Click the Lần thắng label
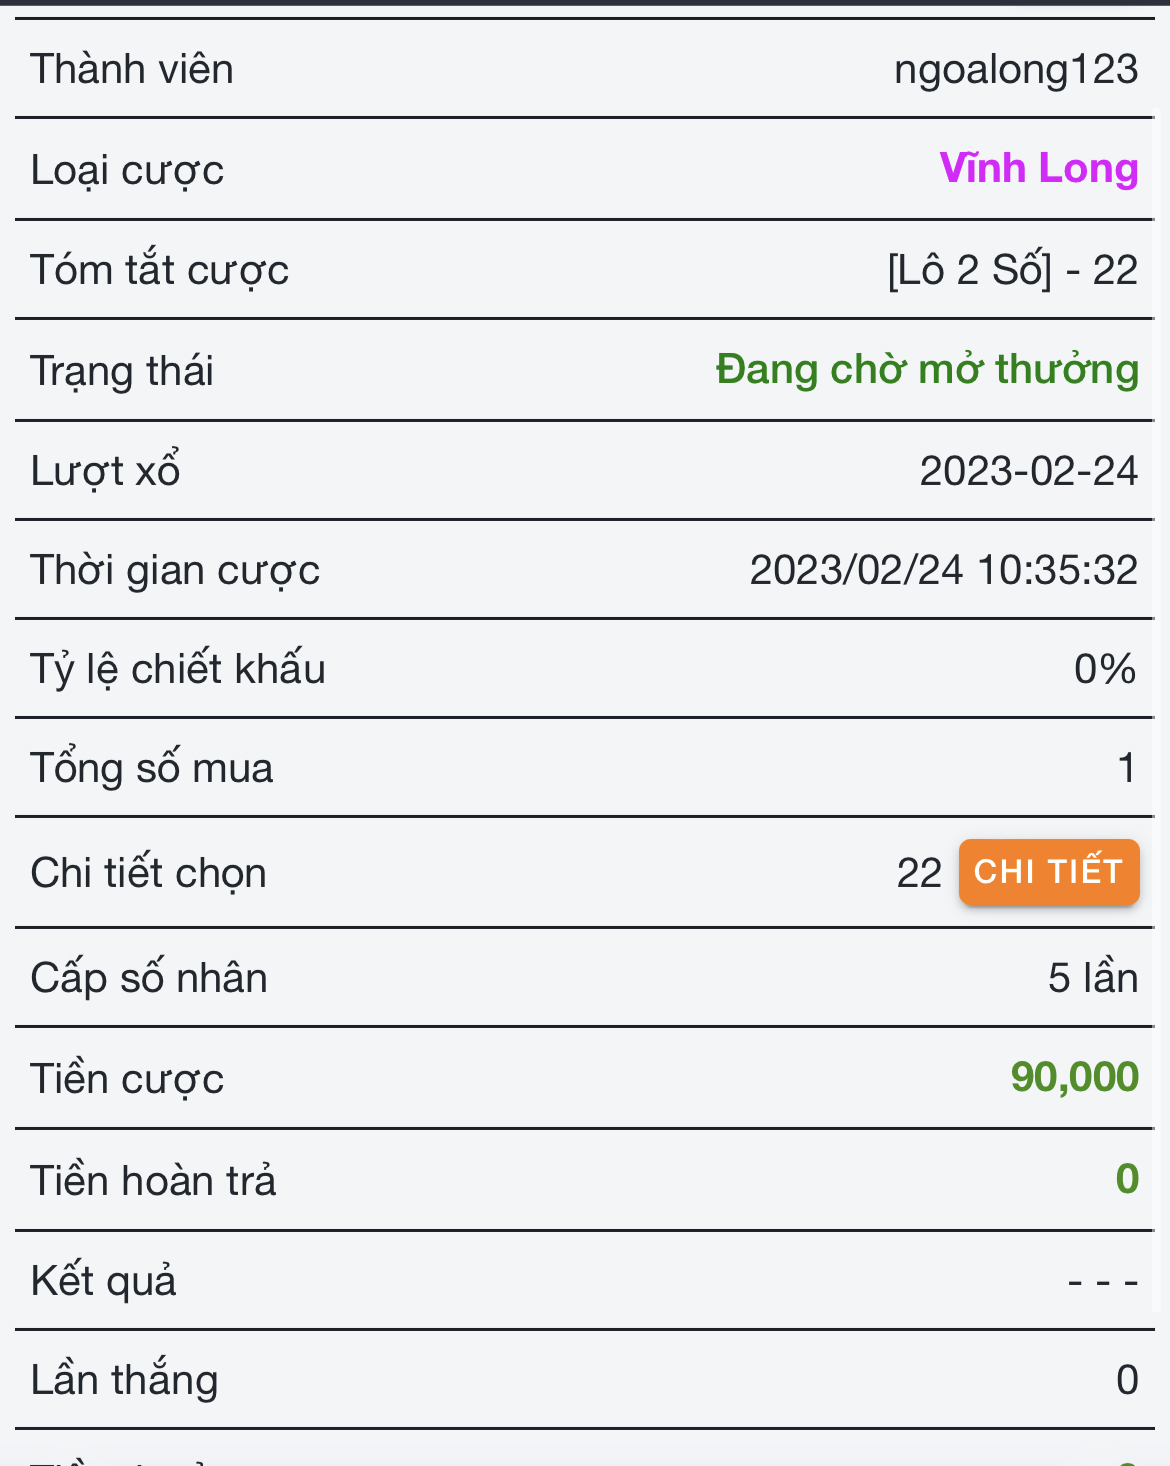This screenshot has height=1466, width=1170. point(124,1380)
